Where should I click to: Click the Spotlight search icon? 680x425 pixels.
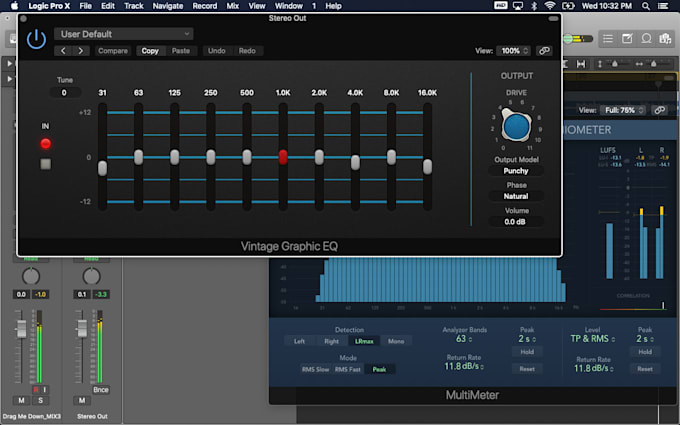(646, 6)
